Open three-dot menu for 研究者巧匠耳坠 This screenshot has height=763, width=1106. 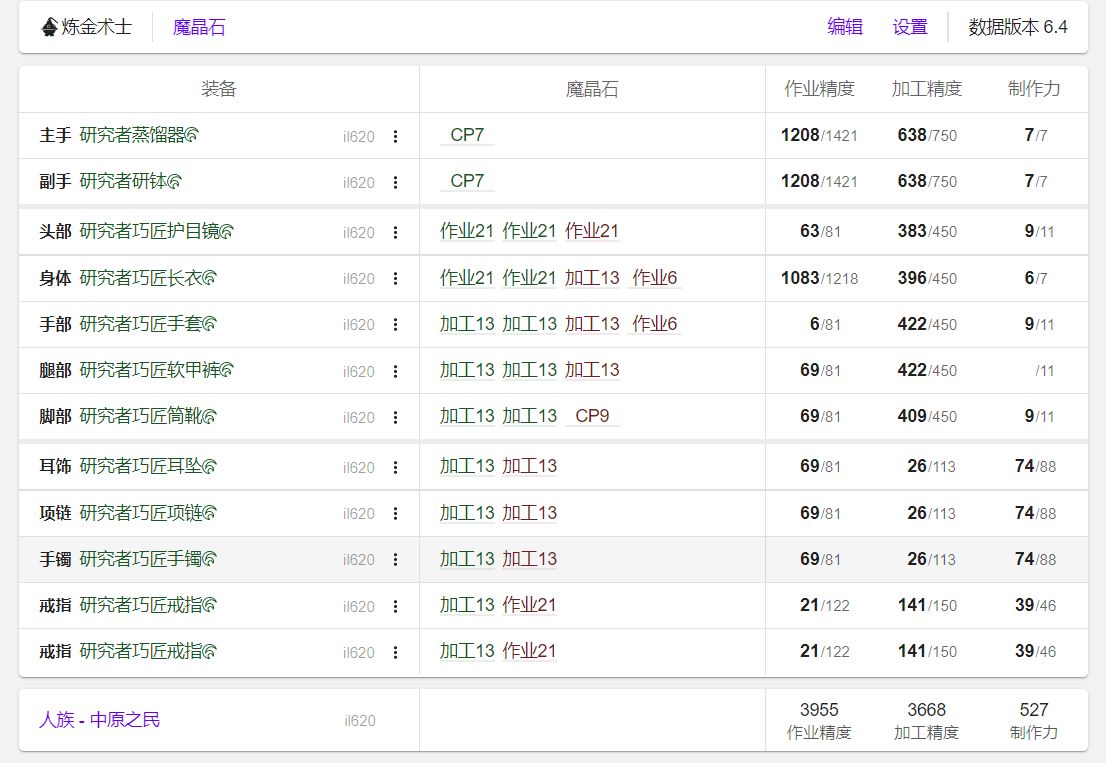coord(395,467)
